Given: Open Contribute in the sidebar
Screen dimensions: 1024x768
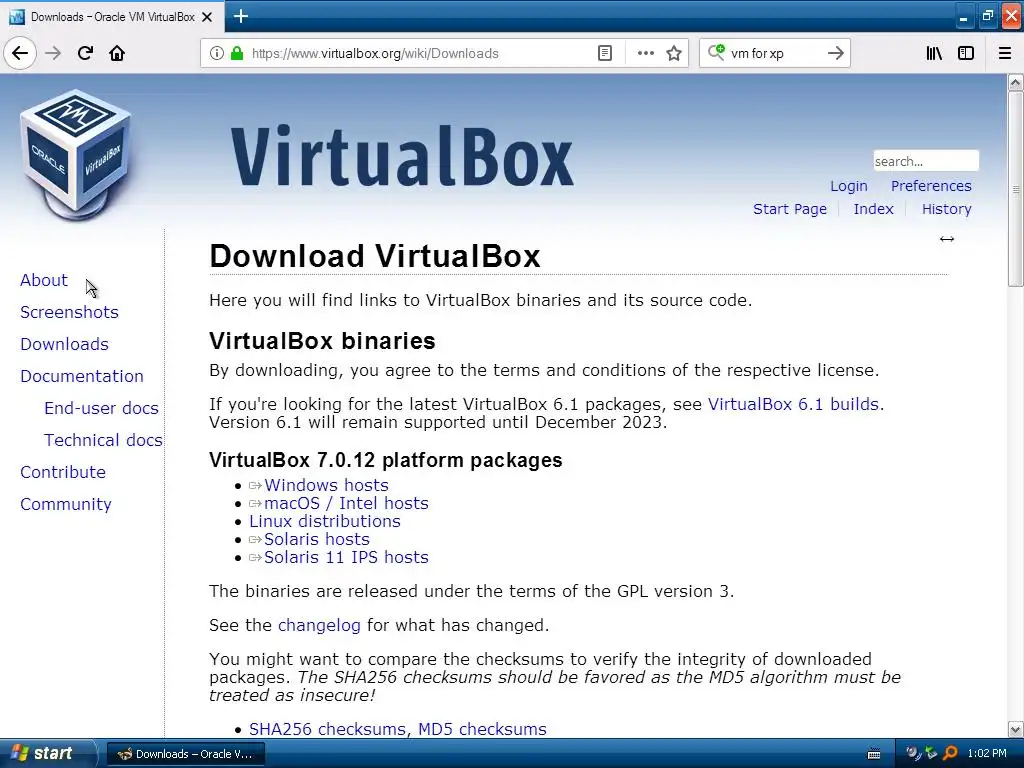Looking at the screenshot, I should pos(63,472).
